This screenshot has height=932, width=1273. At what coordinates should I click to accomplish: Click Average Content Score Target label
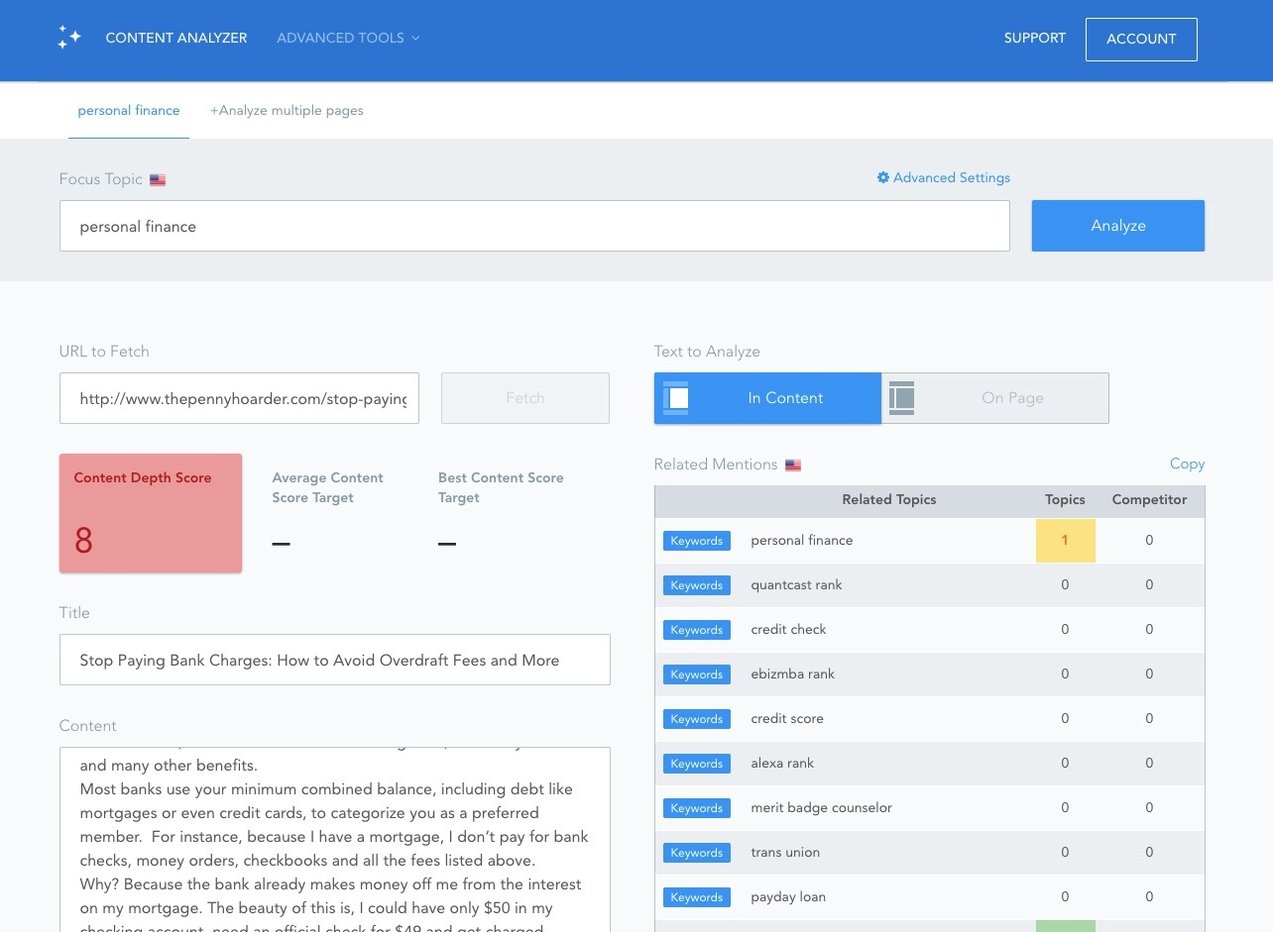point(328,488)
